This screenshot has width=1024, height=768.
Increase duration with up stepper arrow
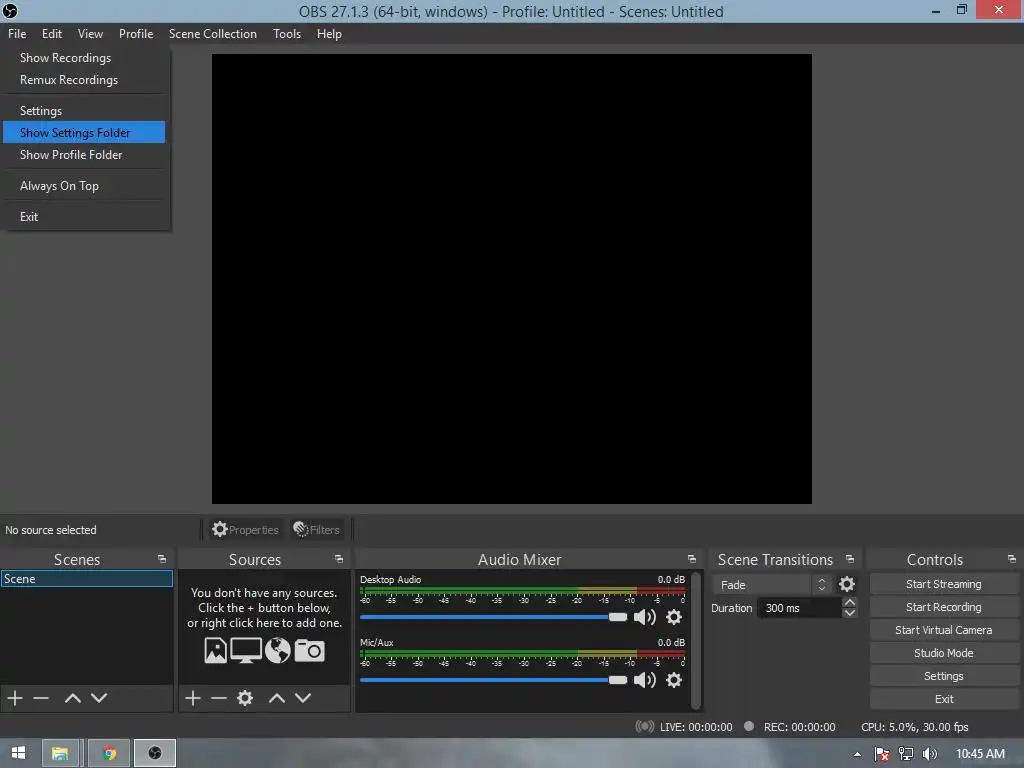[850, 602]
